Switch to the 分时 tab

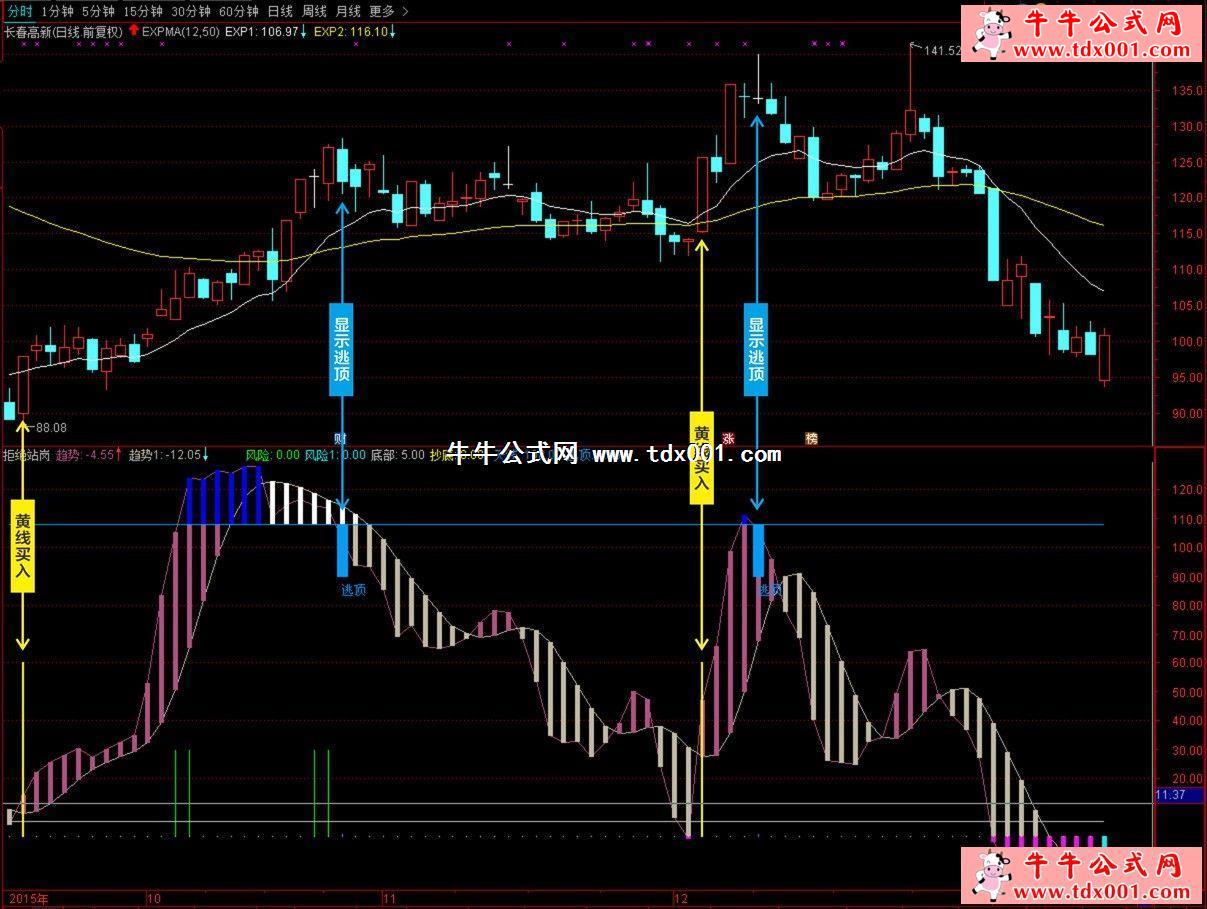pos(19,12)
